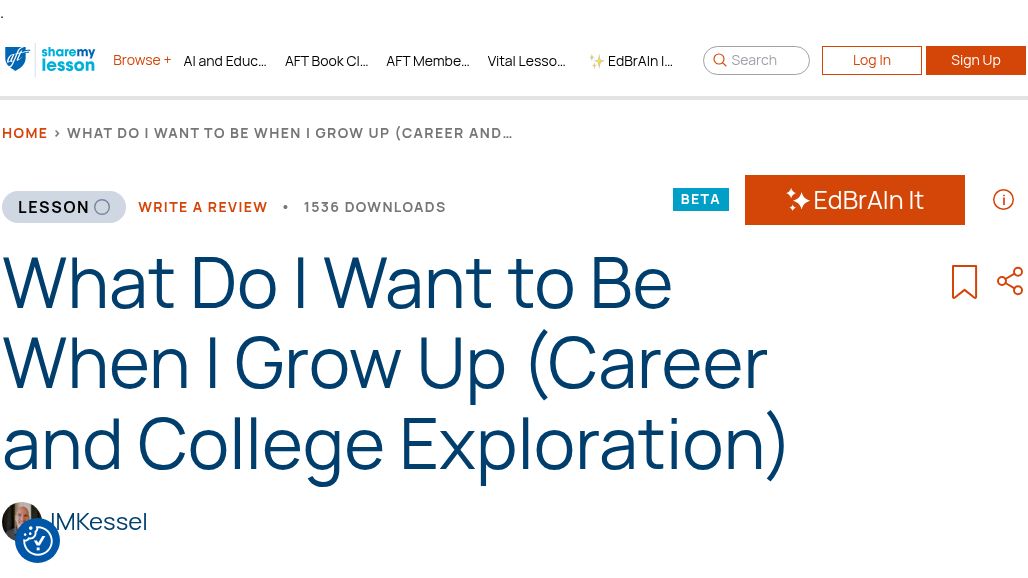Click the magnifying glass search icon
This screenshot has height=578, width=1028.
(x=720, y=61)
